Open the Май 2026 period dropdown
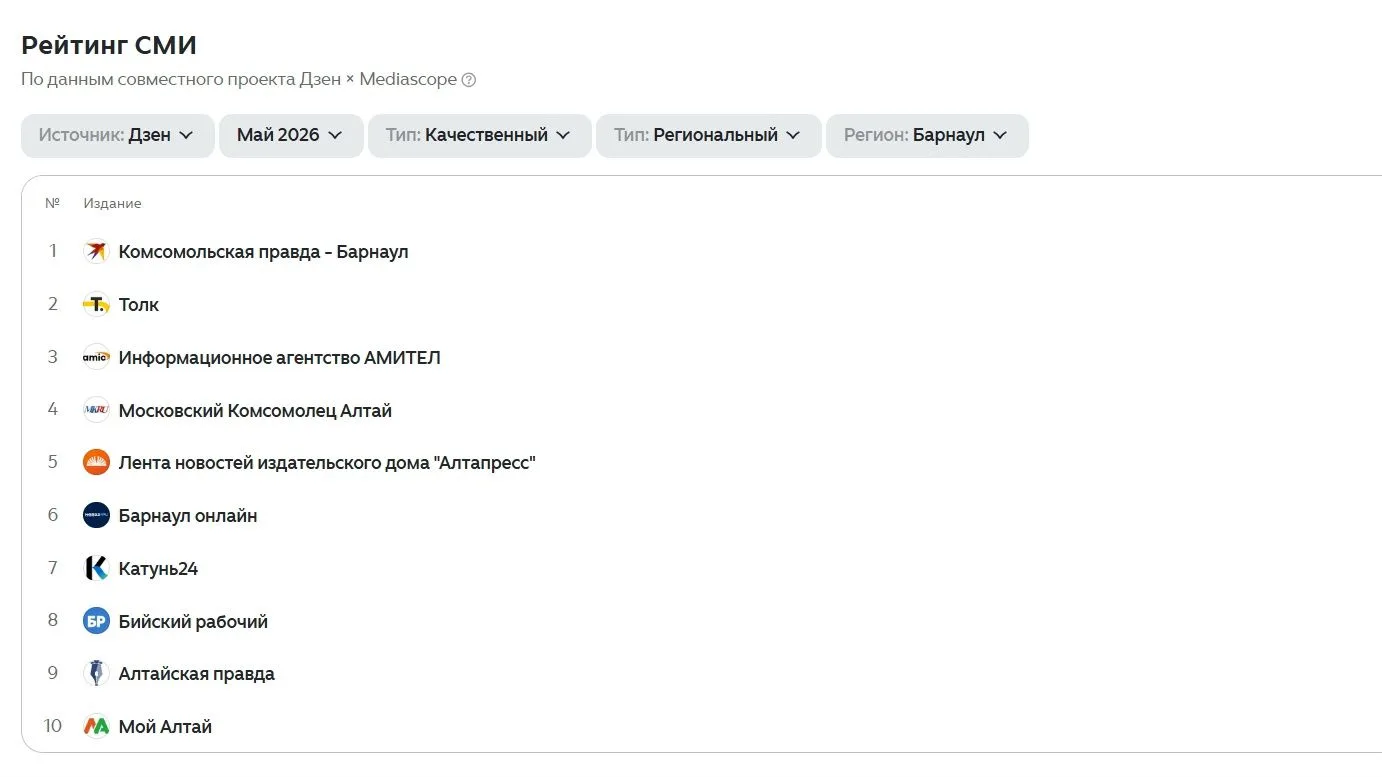This screenshot has width=1382, height=777. point(291,136)
